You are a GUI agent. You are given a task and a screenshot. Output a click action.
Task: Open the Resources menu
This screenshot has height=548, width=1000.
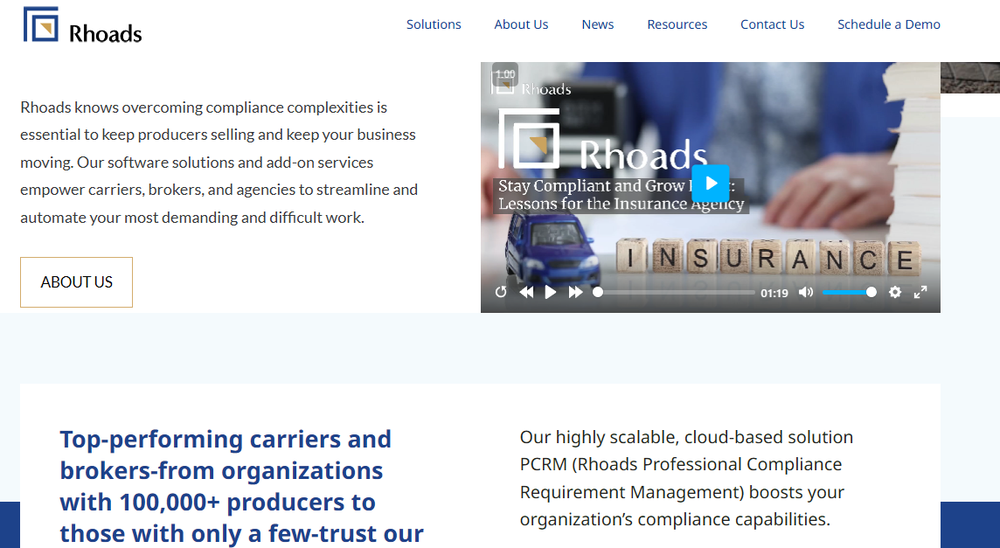(677, 24)
